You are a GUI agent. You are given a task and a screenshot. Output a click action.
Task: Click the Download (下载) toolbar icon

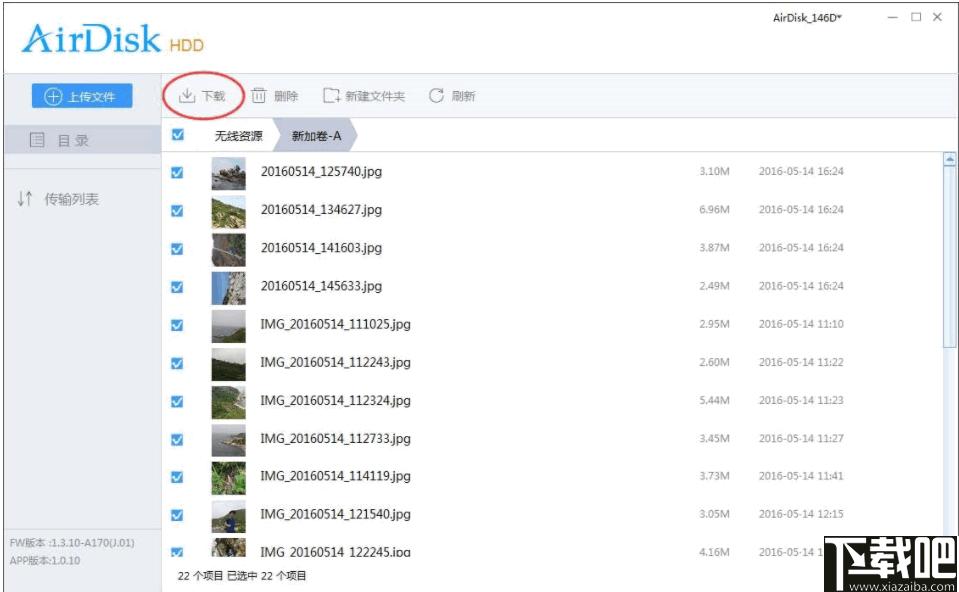point(187,95)
